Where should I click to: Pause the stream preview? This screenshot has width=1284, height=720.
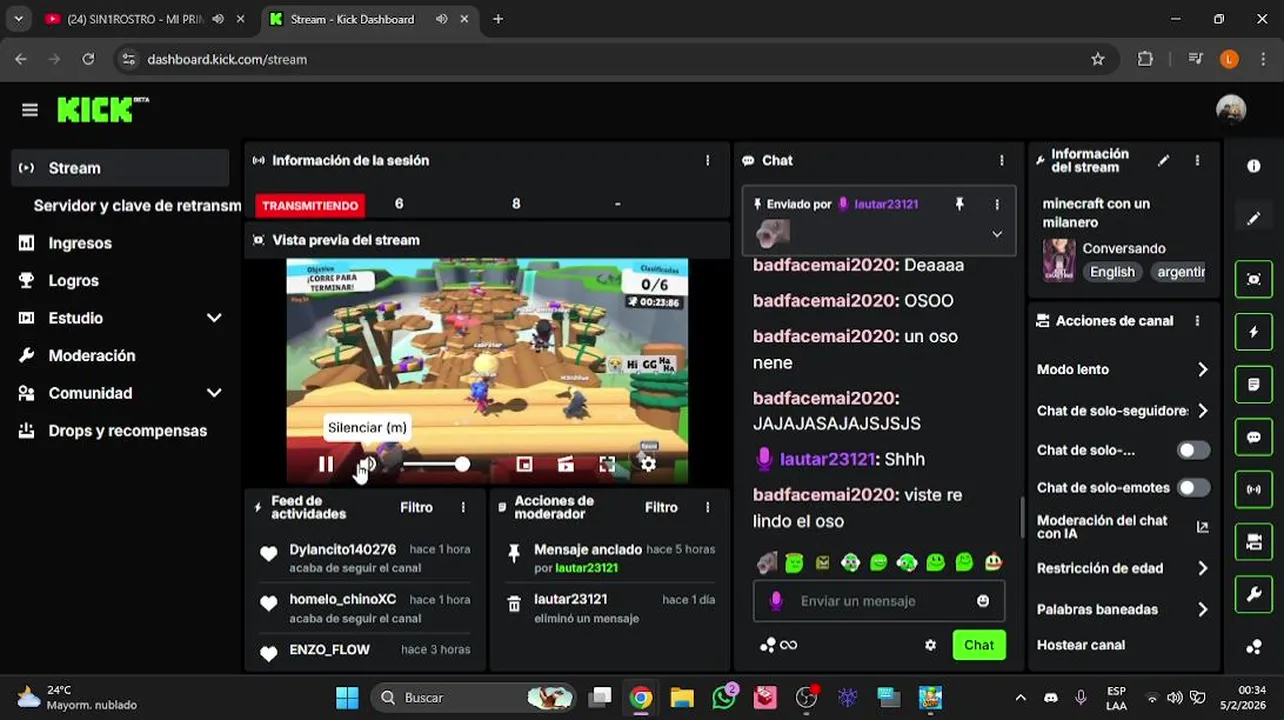click(326, 464)
